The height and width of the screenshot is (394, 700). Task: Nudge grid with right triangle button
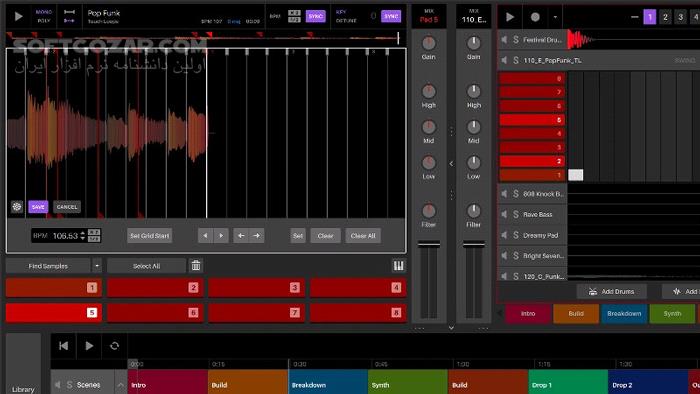tap(221, 236)
